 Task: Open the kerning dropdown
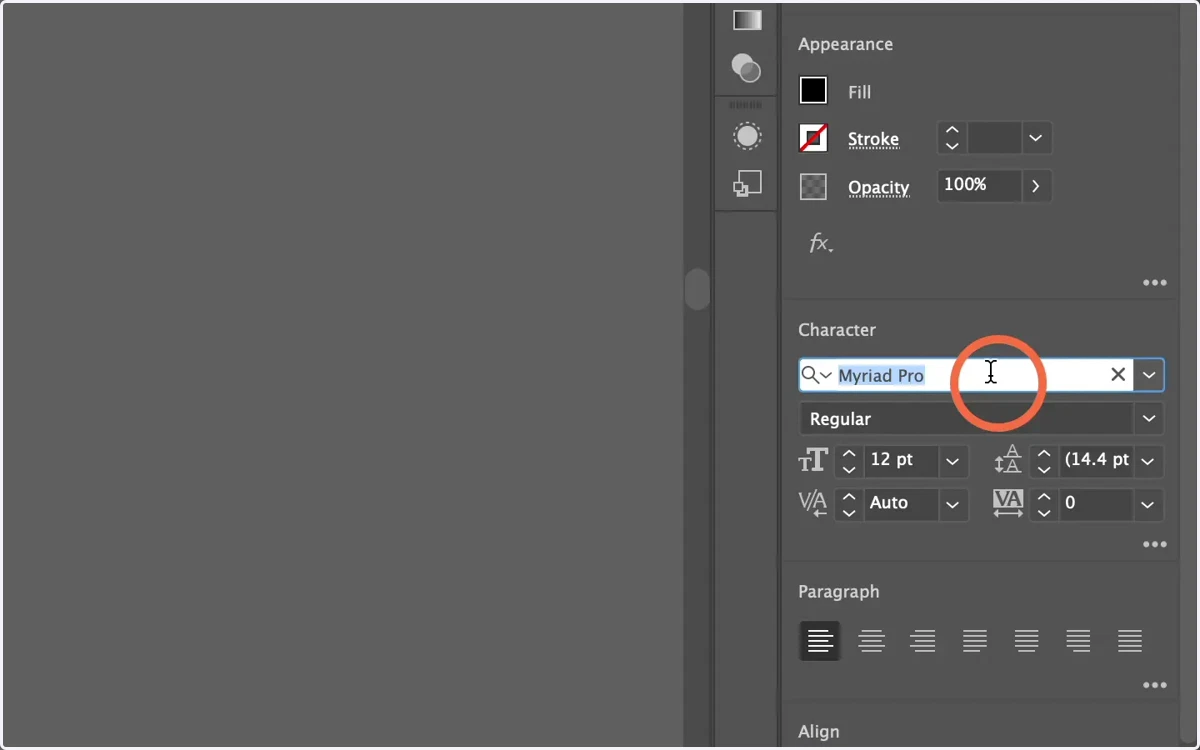953,504
